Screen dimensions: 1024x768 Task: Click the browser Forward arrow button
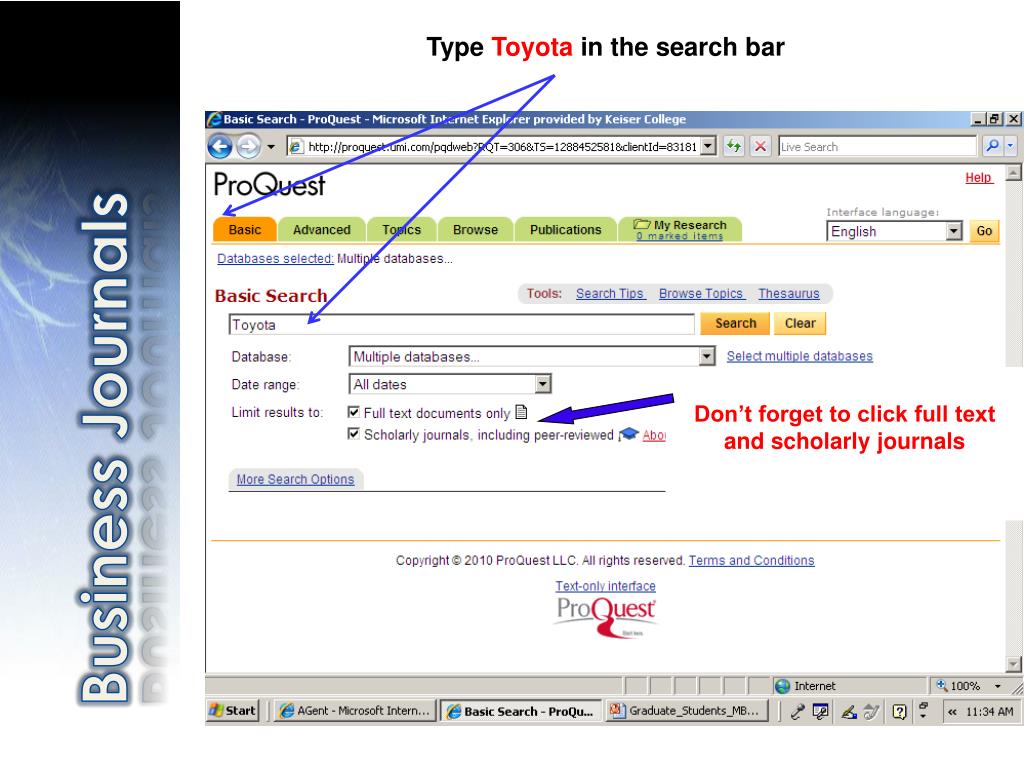pyautogui.click(x=248, y=146)
